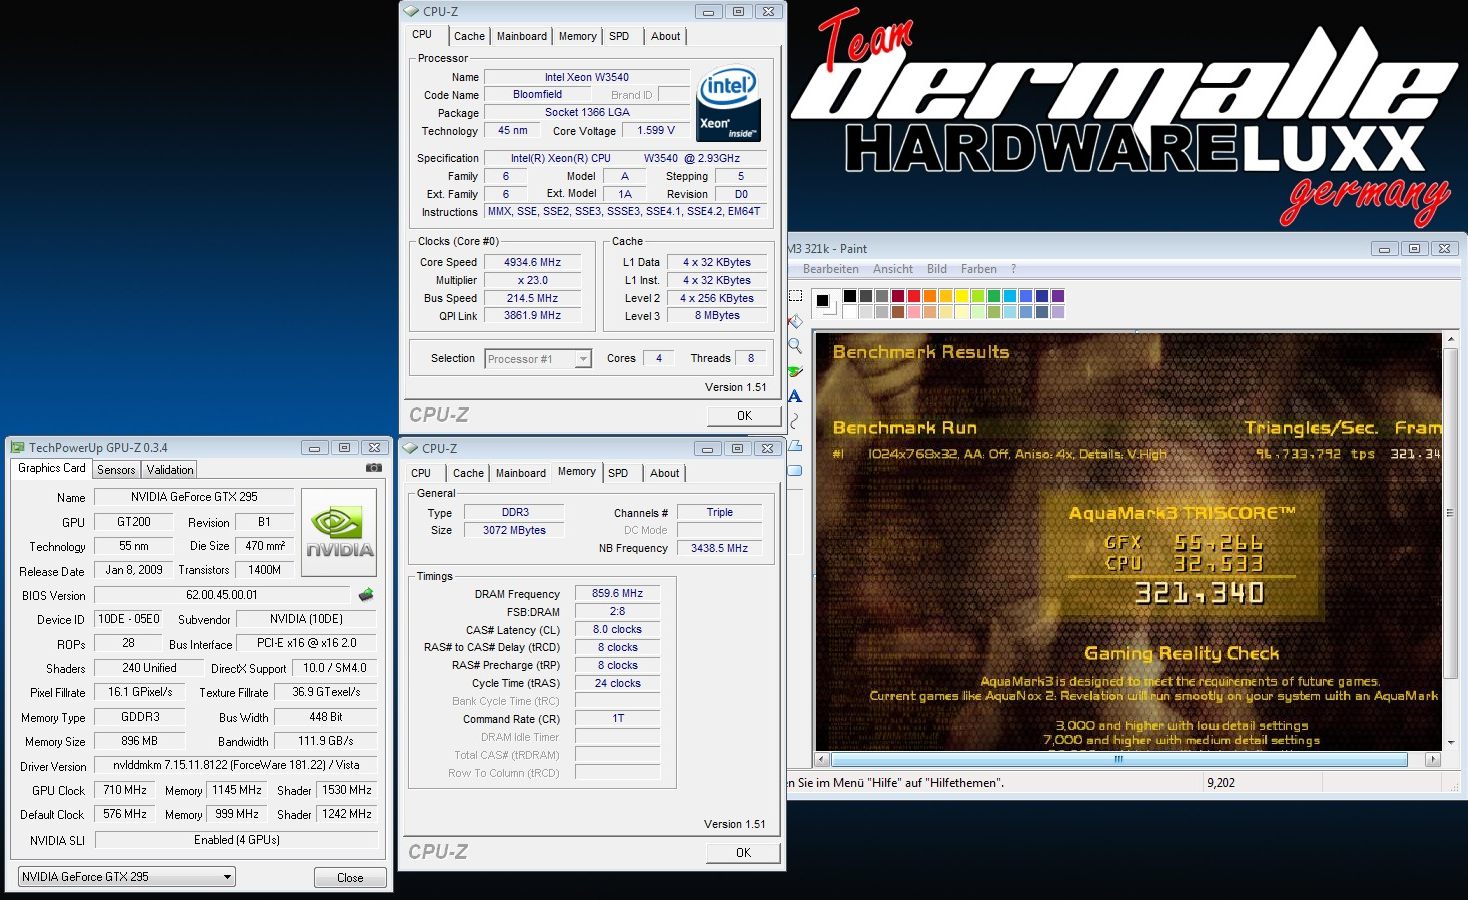This screenshot has height=900, width=1468.
Task: Click the GPU-Z title bar app icon
Action: click(x=17, y=448)
